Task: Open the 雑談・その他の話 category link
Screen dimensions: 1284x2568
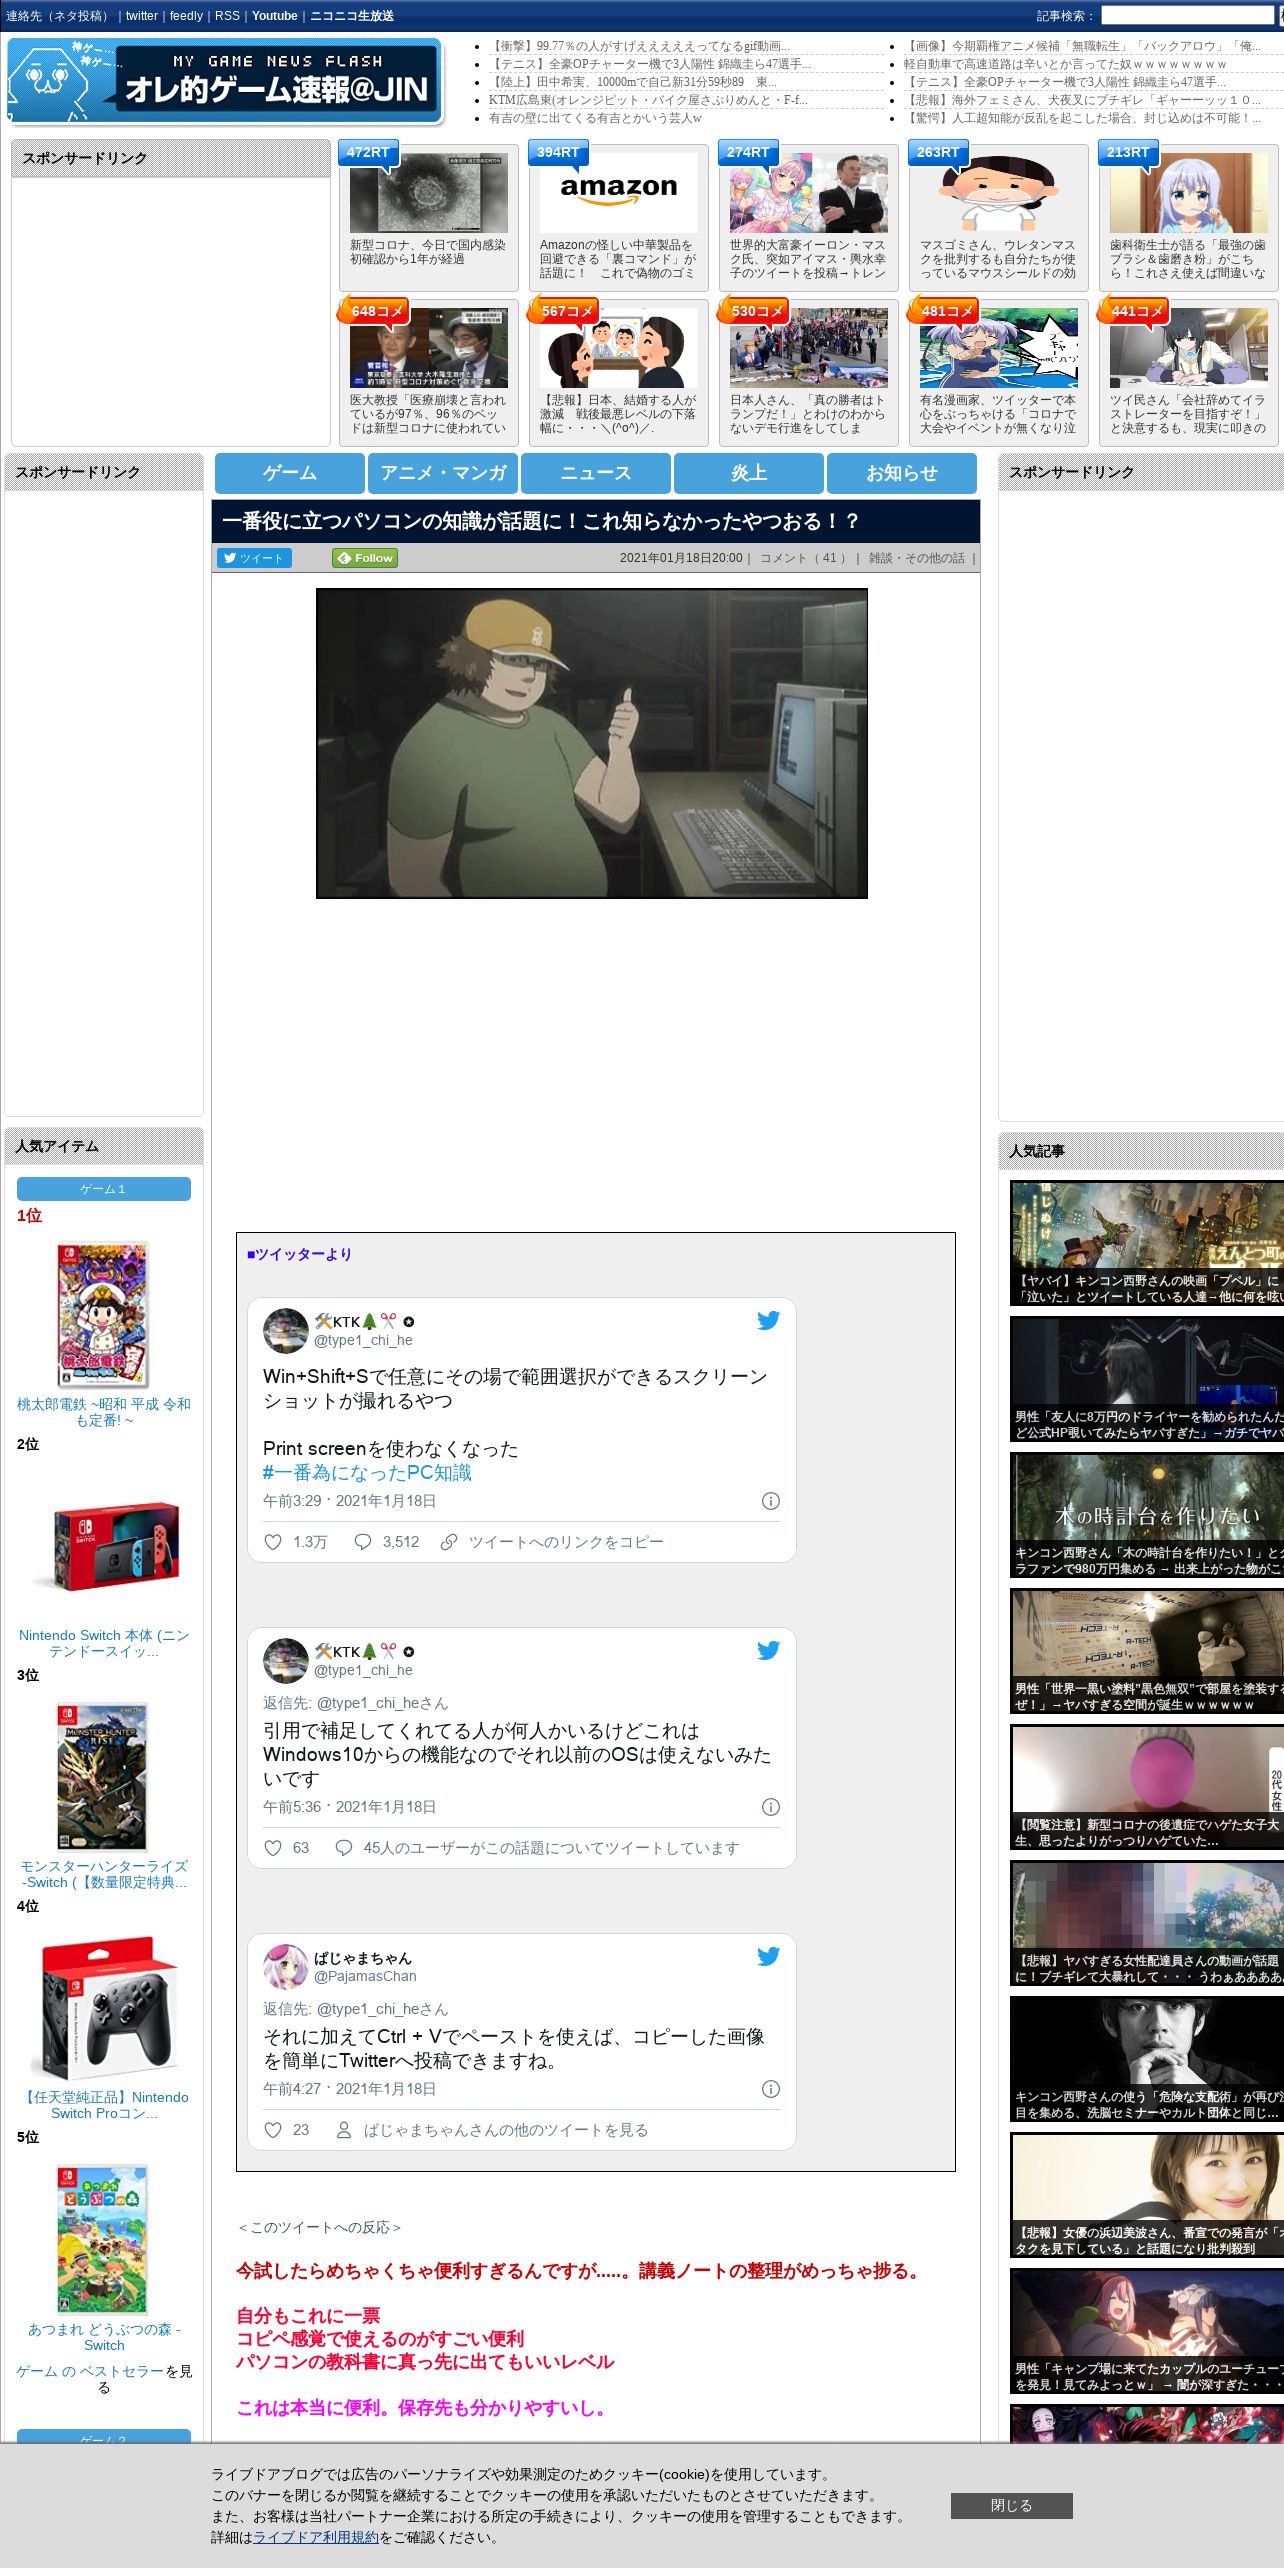Action: click(x=917, y=558)
